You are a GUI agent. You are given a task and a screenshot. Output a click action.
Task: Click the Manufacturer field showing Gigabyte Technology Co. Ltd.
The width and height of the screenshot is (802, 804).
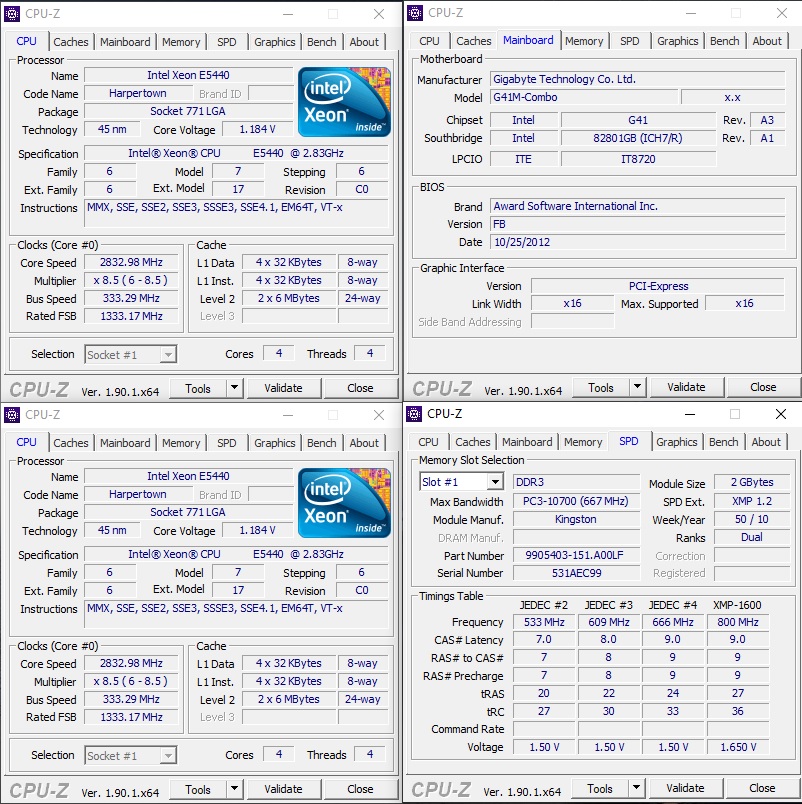pyautogui.click(x=637, y=79)
